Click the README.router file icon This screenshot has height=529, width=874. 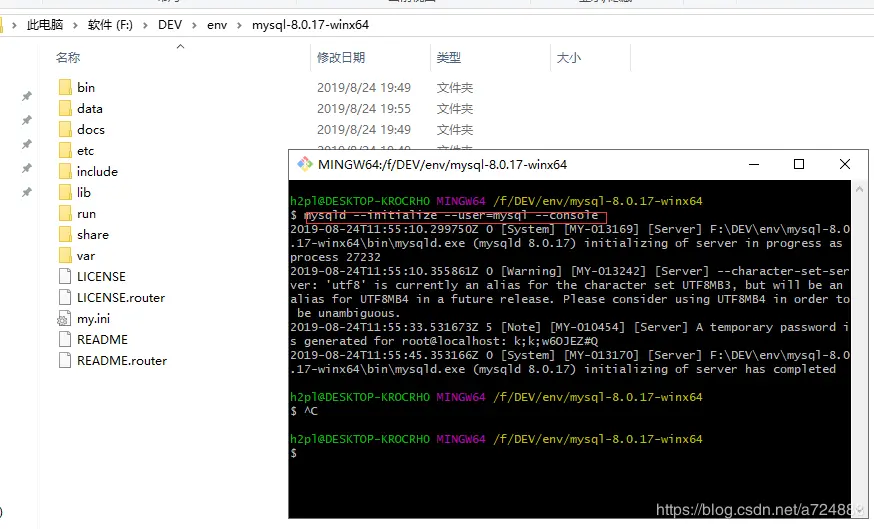click(65, 360)
